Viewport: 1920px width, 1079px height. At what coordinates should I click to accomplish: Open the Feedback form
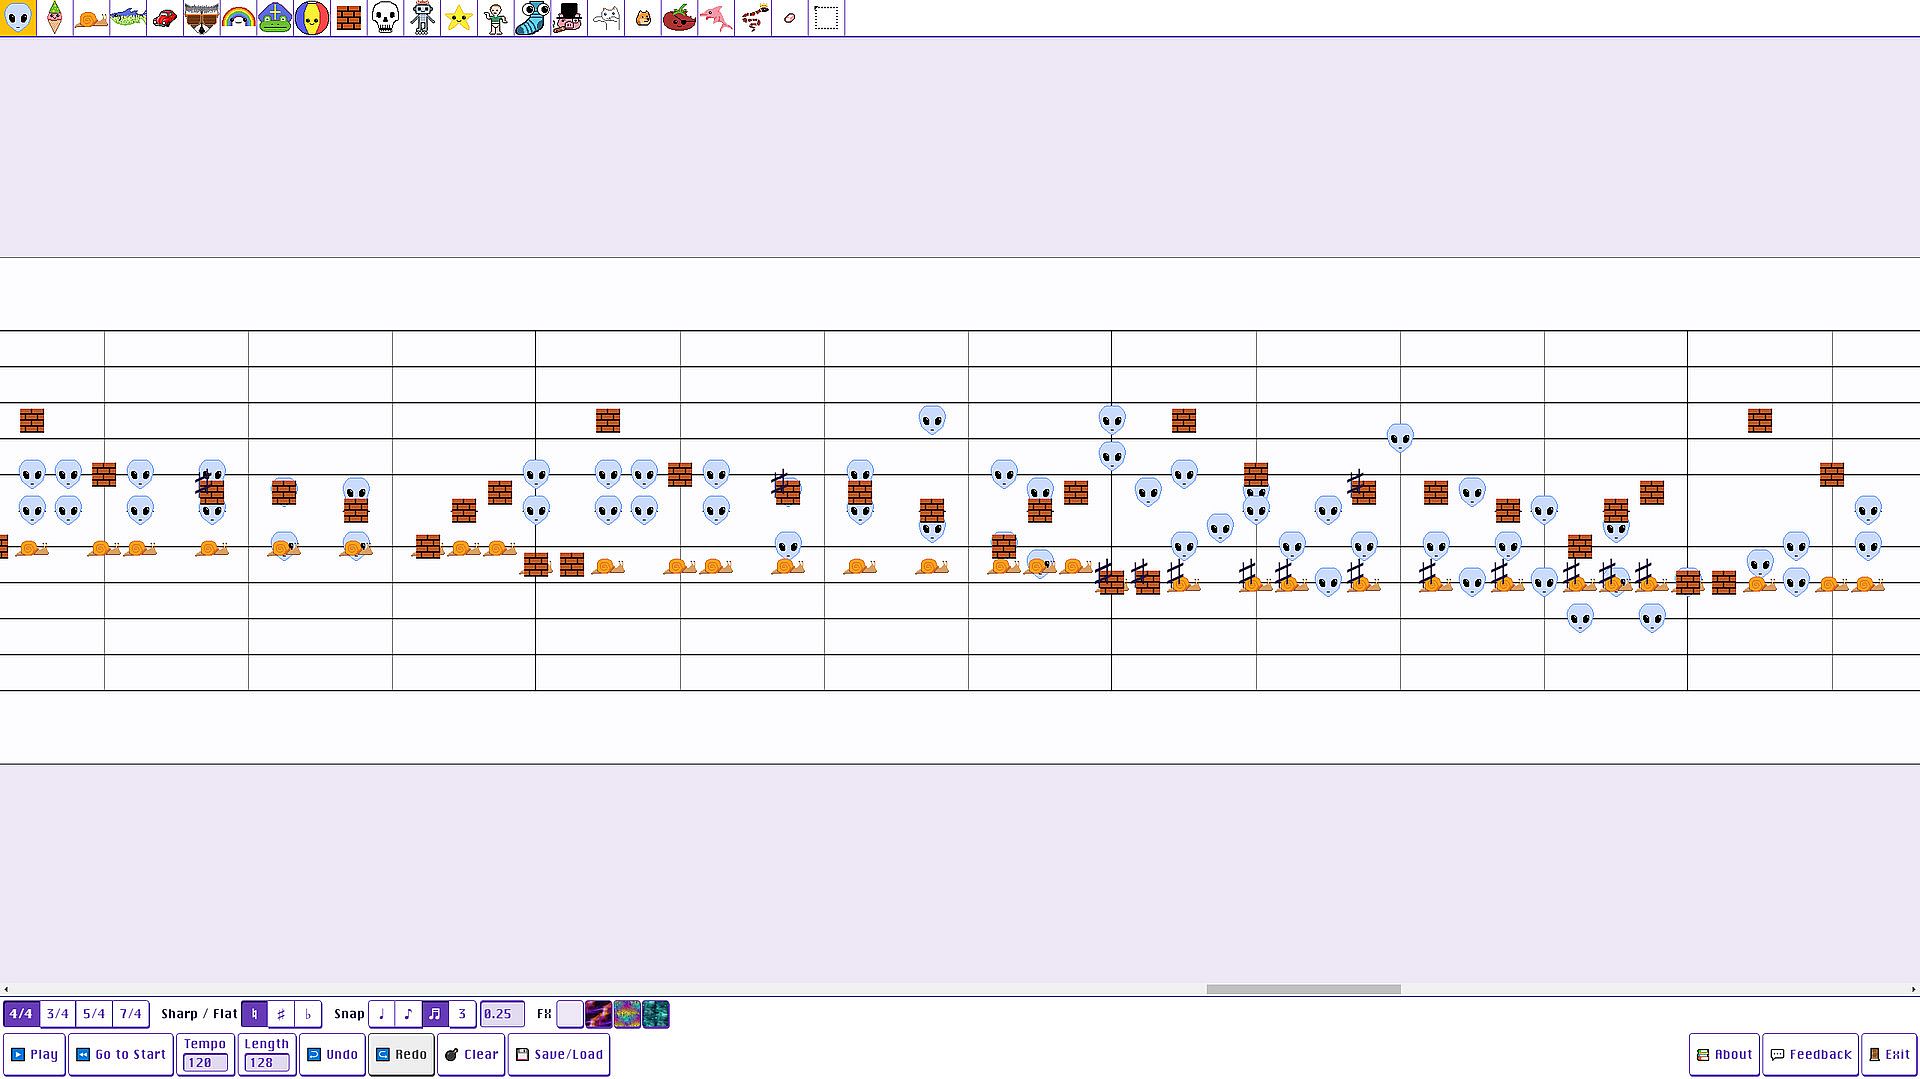point(1810,1054)
